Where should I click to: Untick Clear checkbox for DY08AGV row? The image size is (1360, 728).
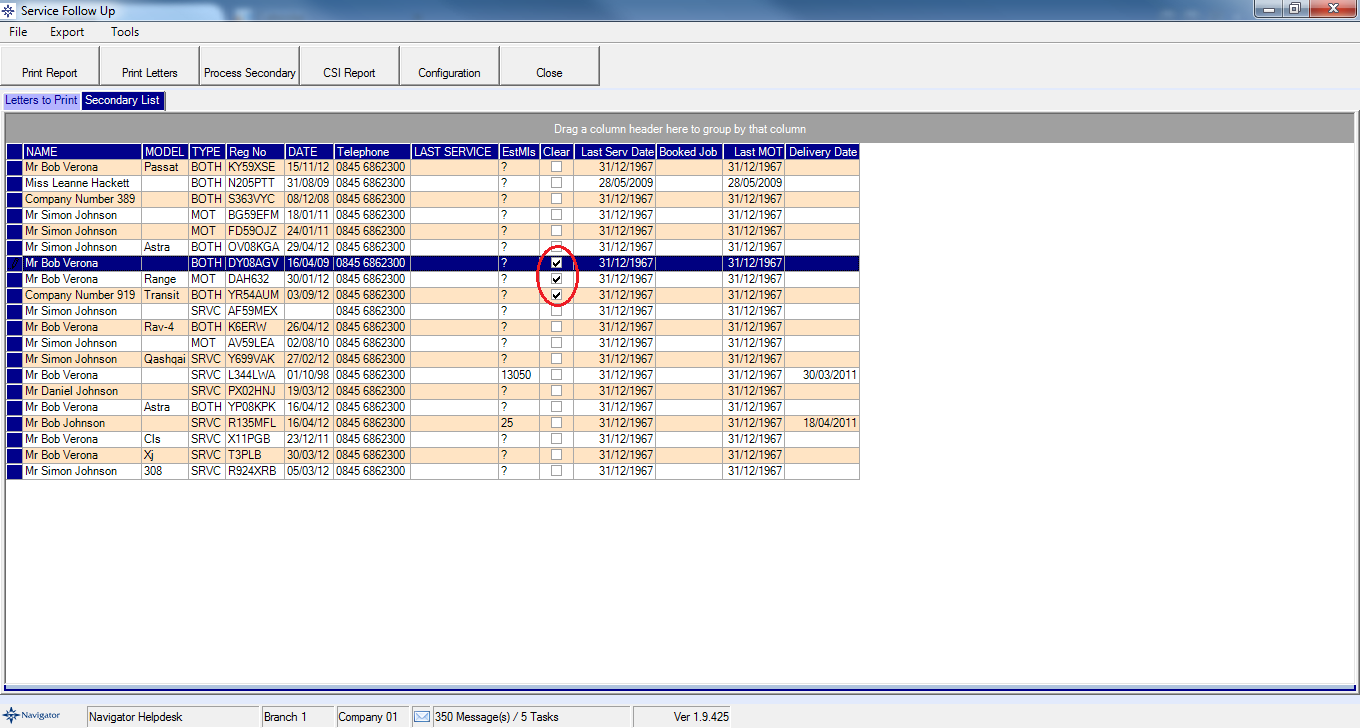(x=557, y=263)
